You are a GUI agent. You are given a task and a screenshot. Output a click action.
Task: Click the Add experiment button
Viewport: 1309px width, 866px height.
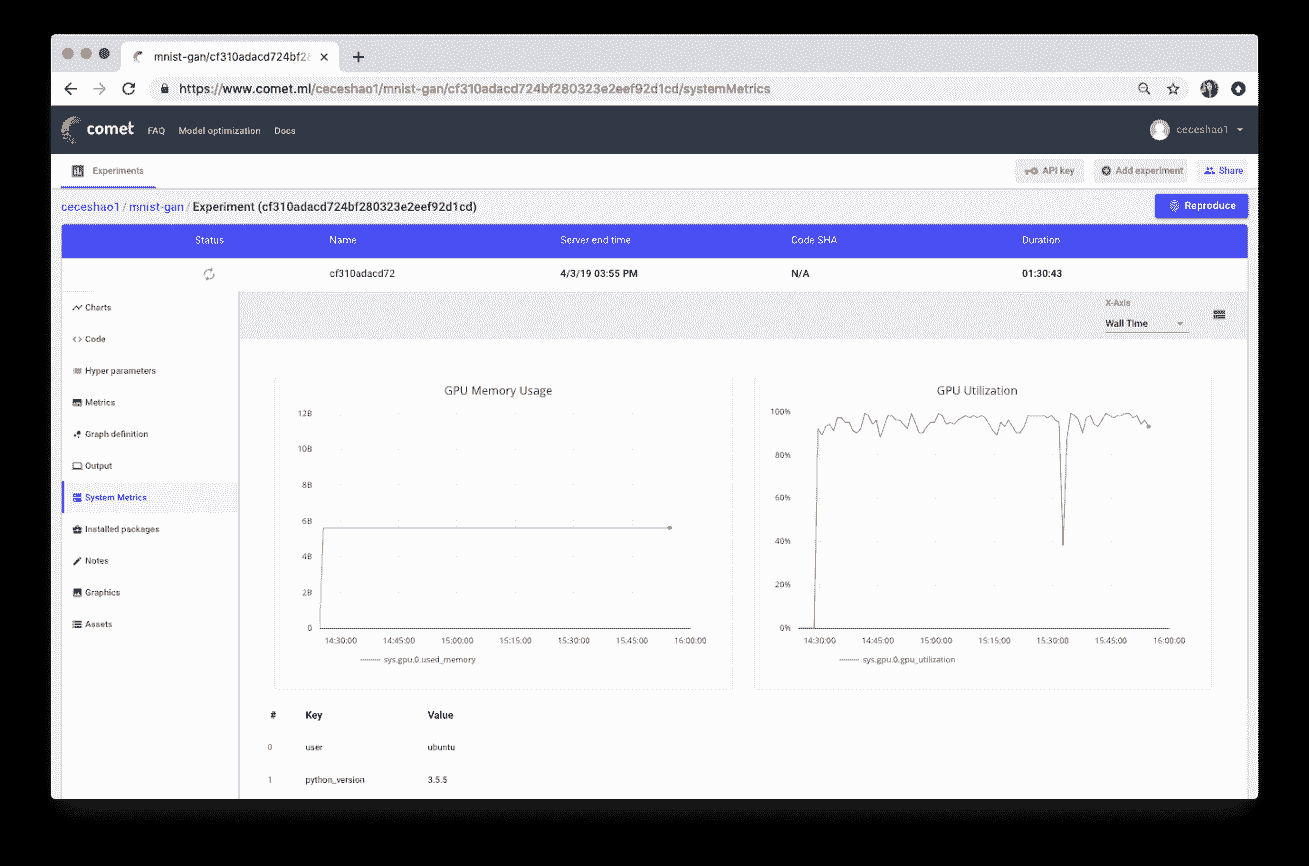(1142, 171)
